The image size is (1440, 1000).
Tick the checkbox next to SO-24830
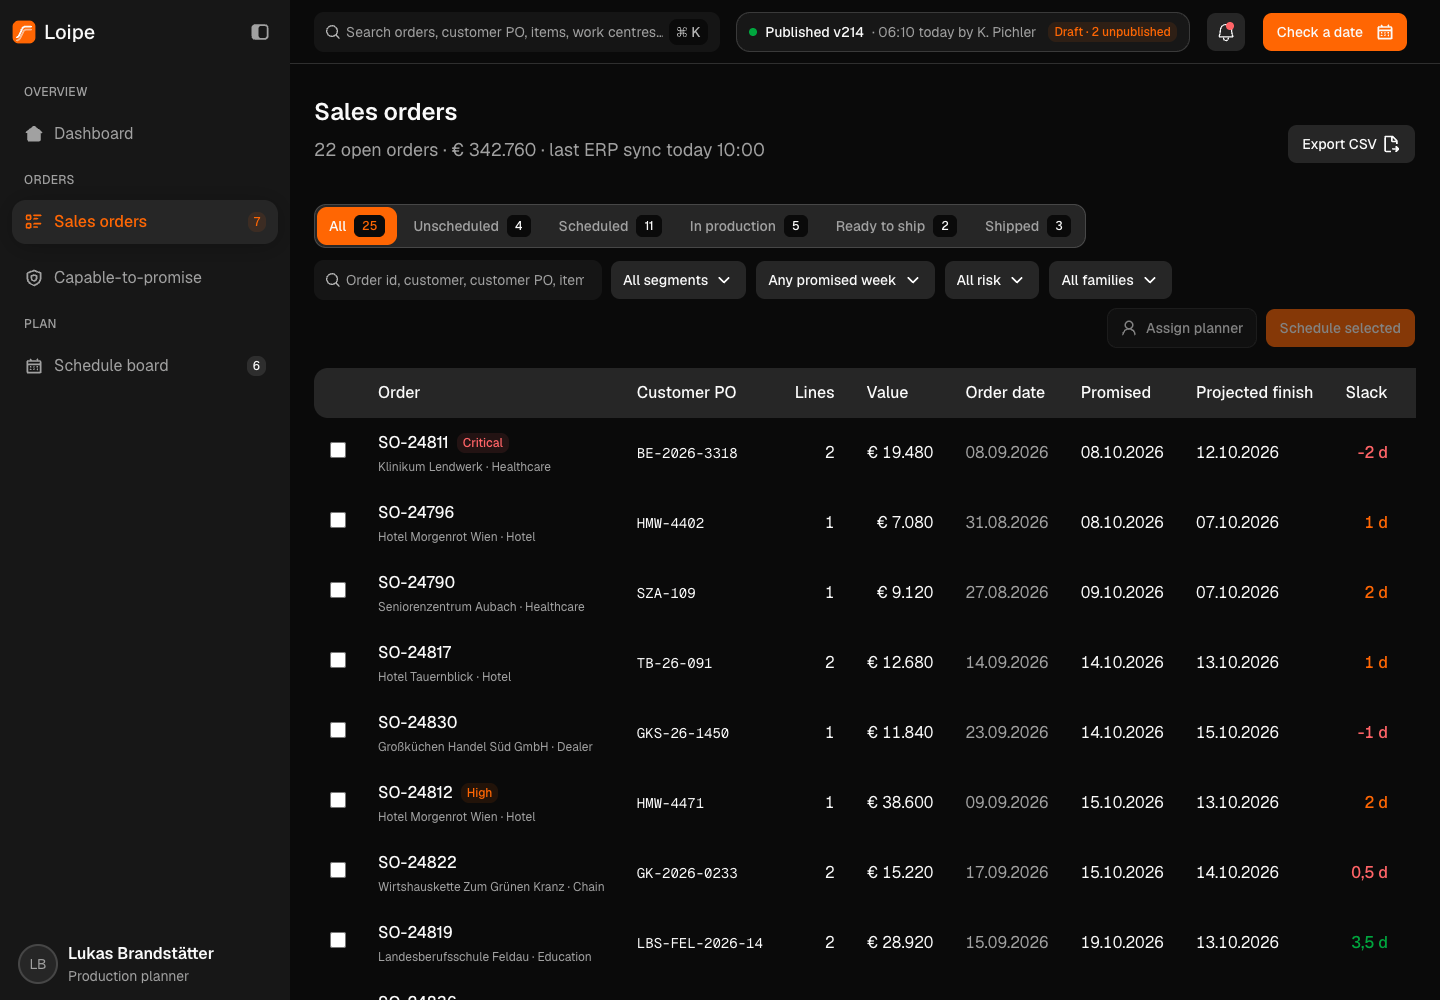click(x=338, y=730)
